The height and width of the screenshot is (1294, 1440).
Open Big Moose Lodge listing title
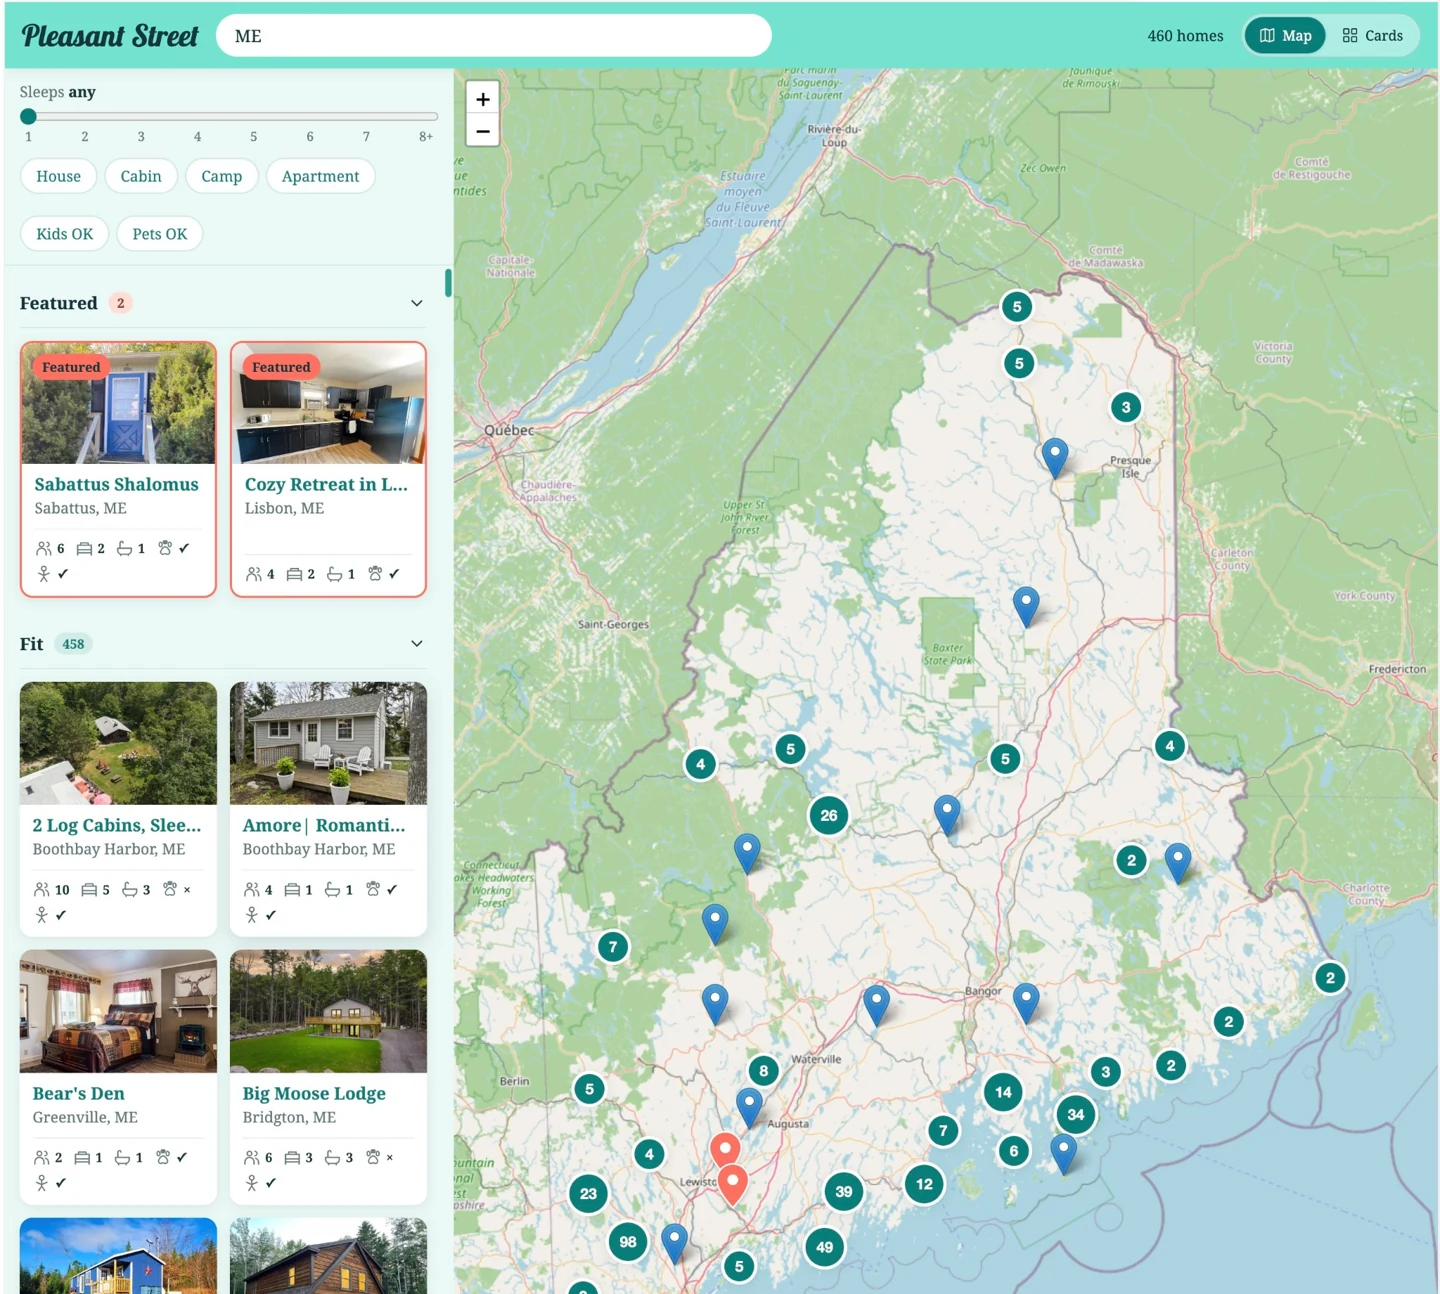pos(314,1093)
